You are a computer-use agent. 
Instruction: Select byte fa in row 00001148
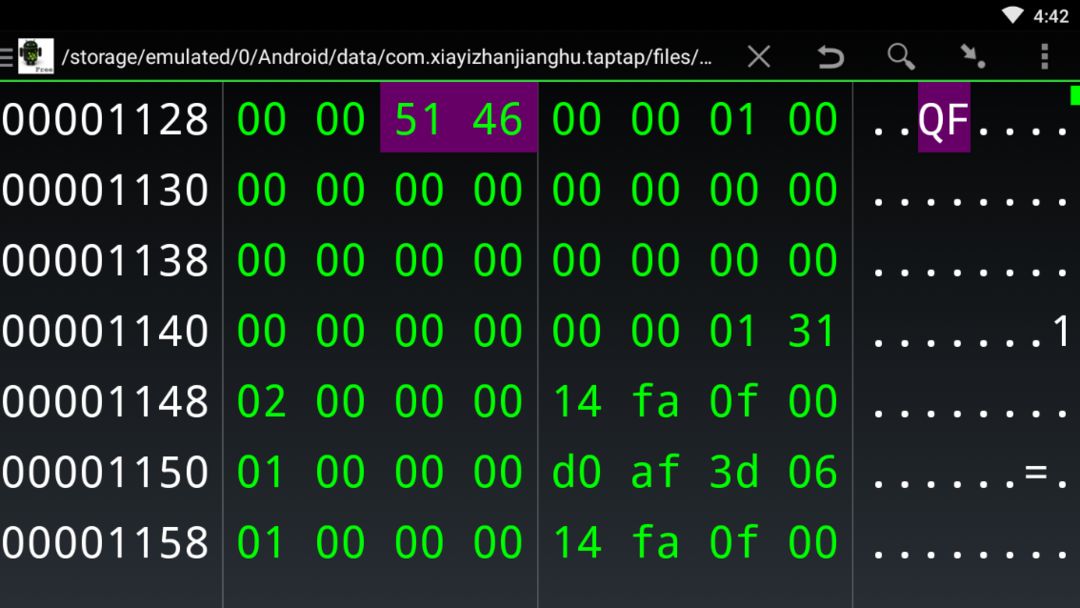(655, 401)
